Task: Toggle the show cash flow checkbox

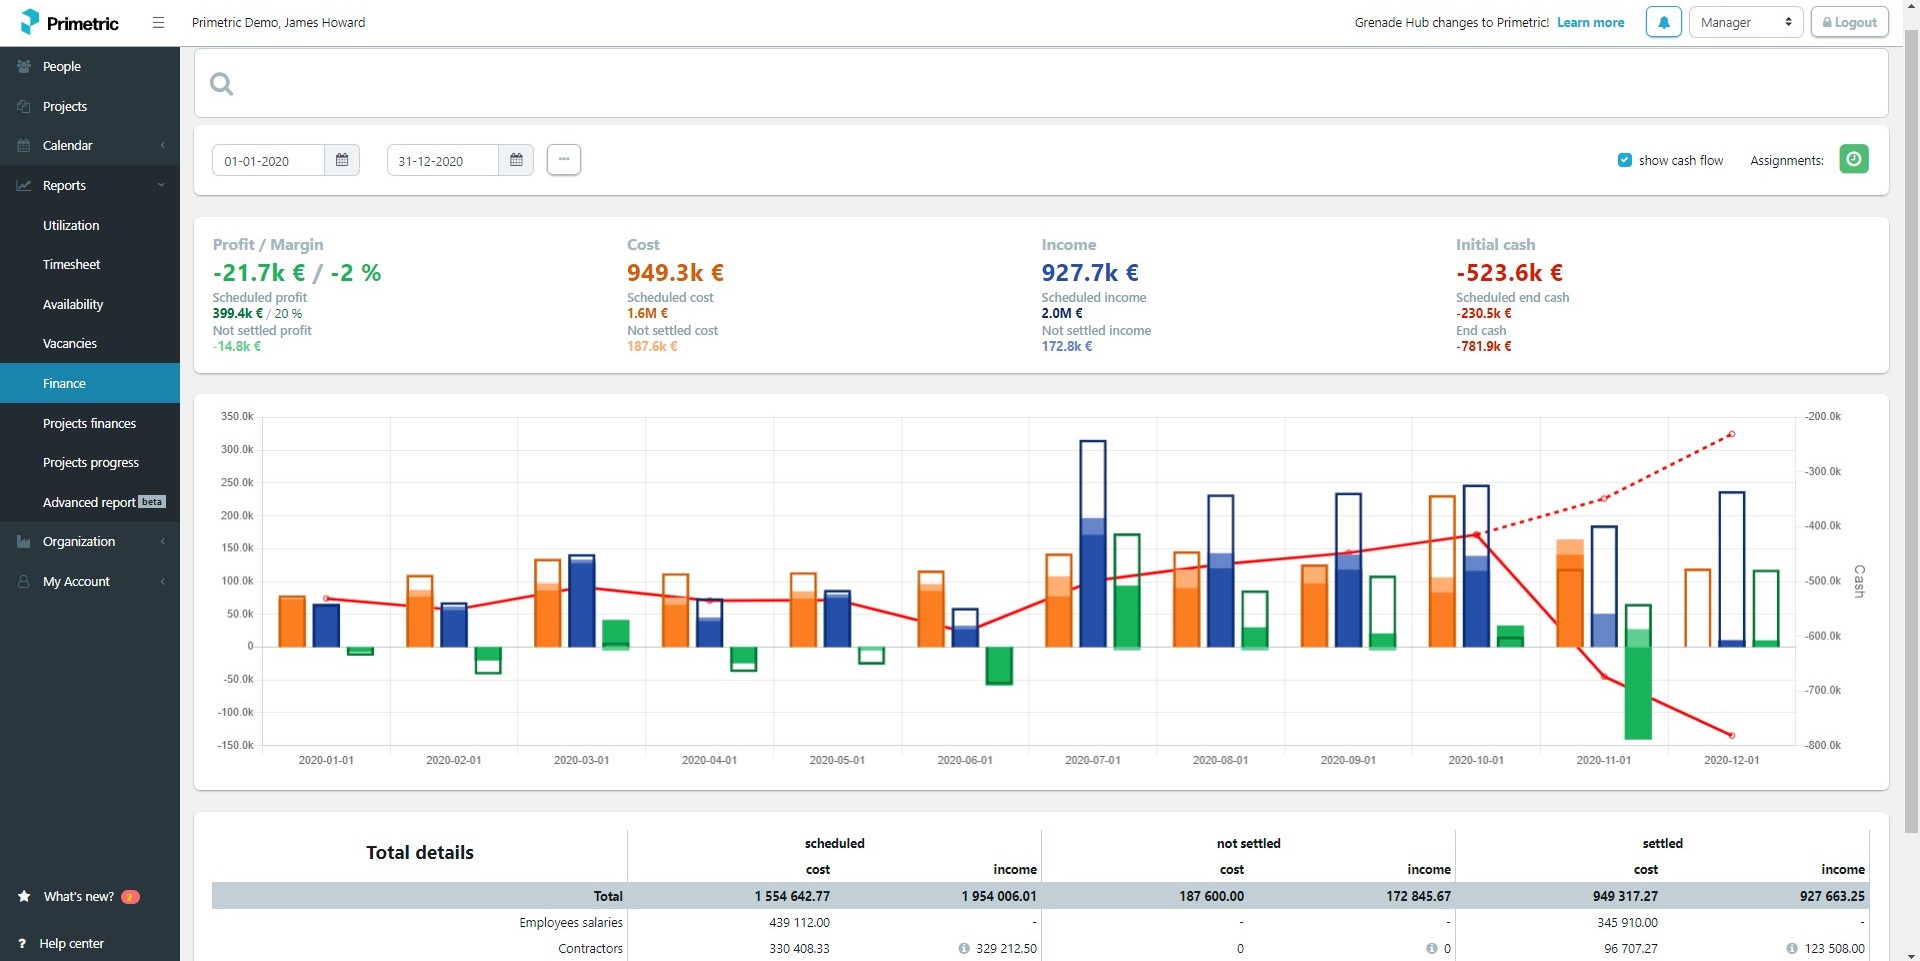Action: pos(1625,160)
